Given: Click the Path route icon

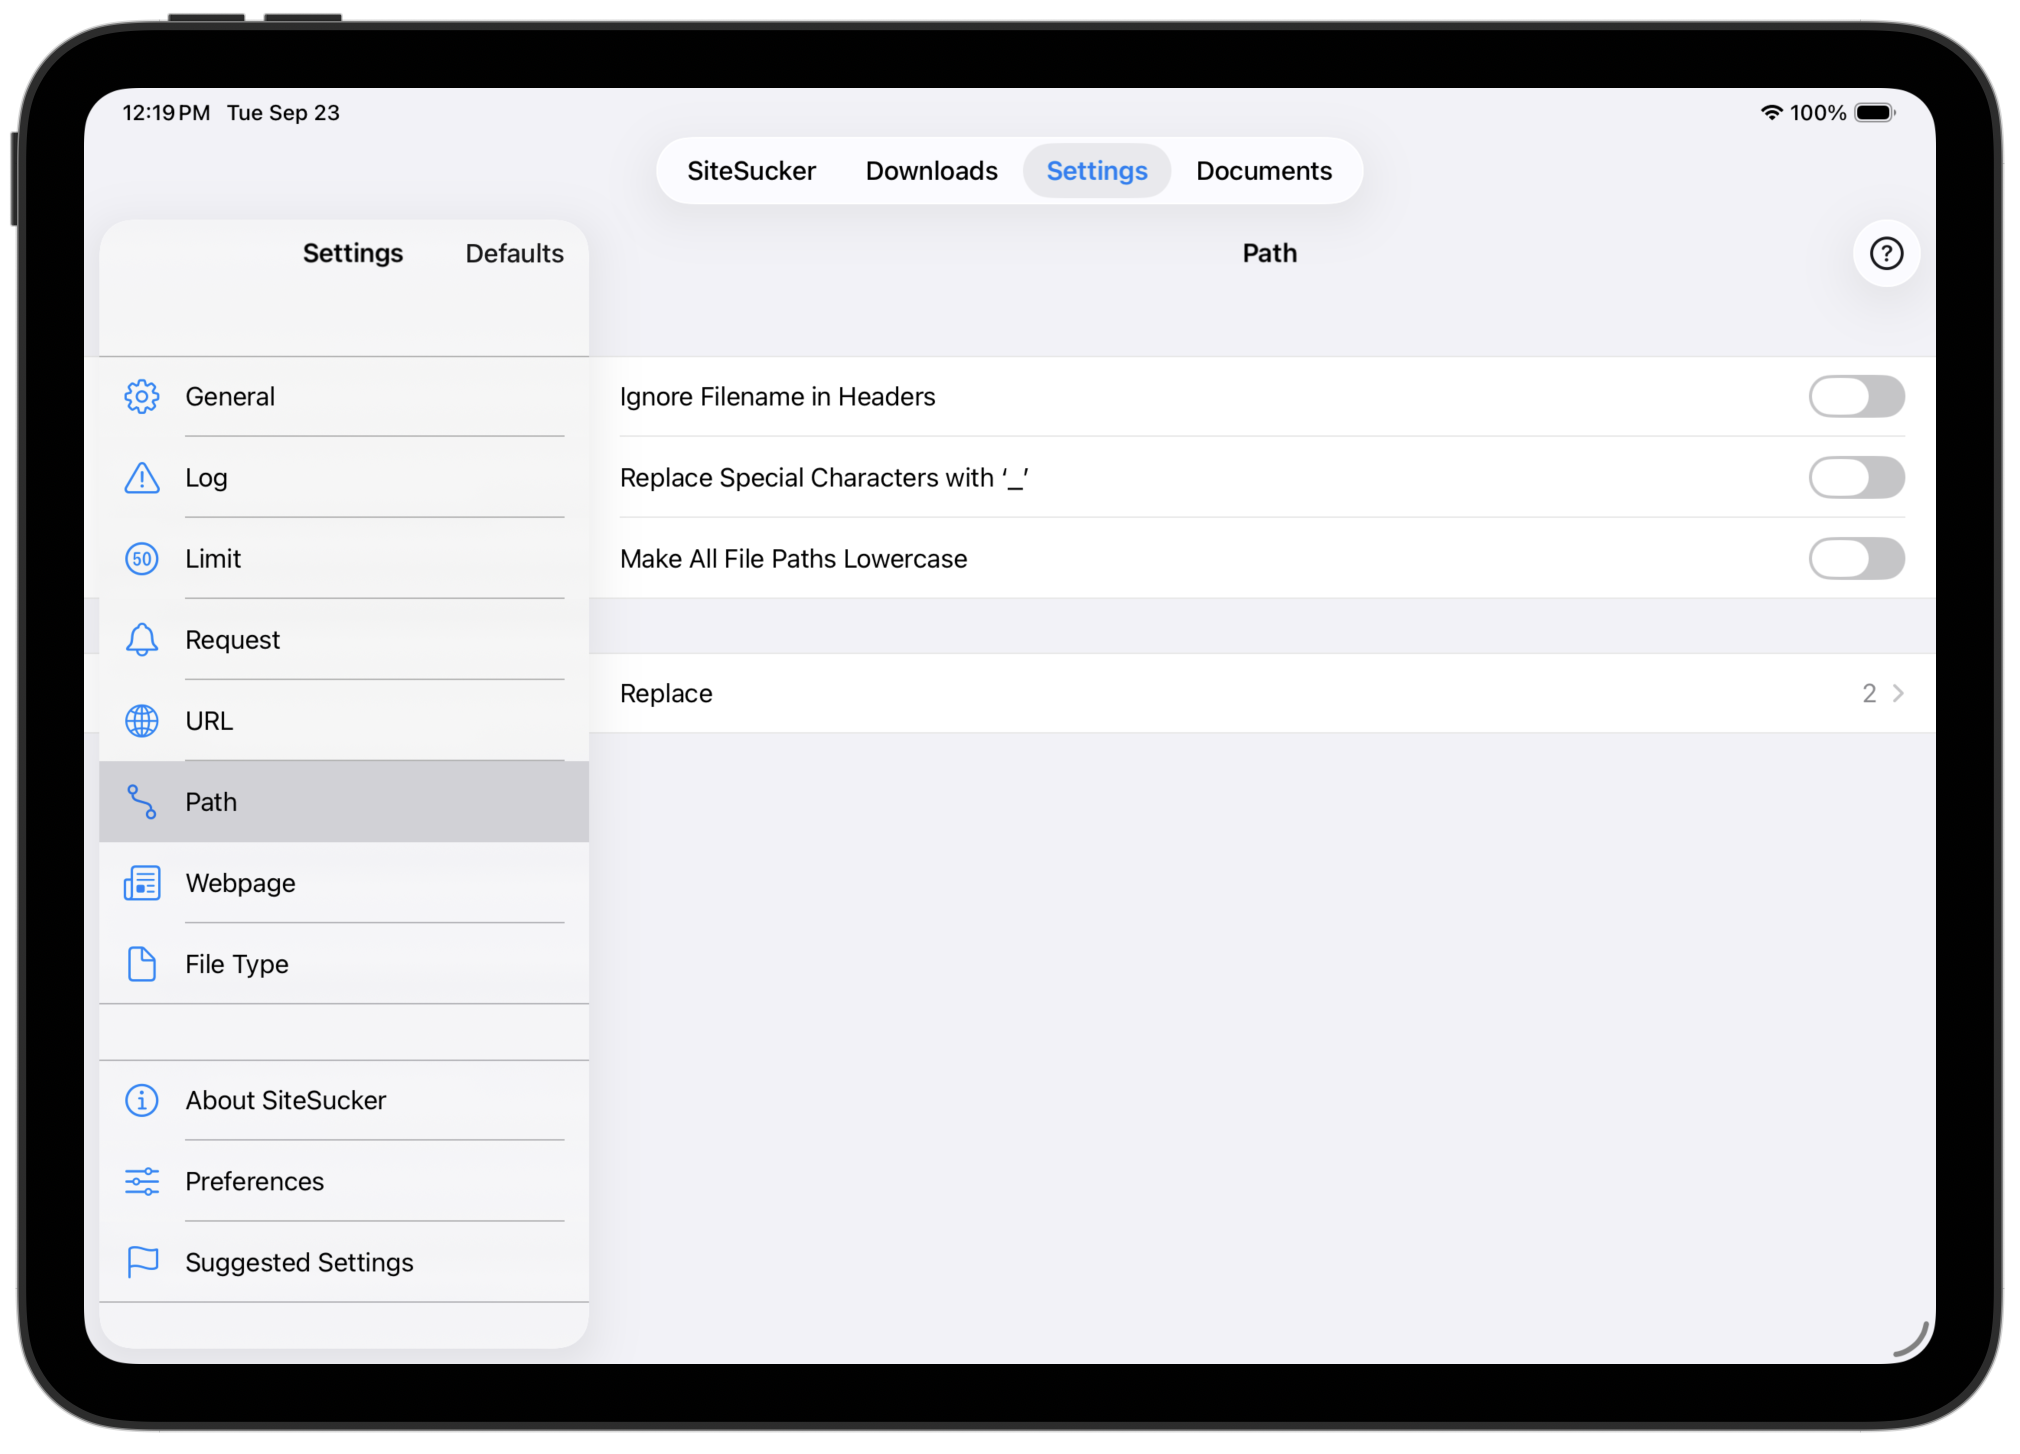Looking at the screenshot, I should click(x=142, y=802).
